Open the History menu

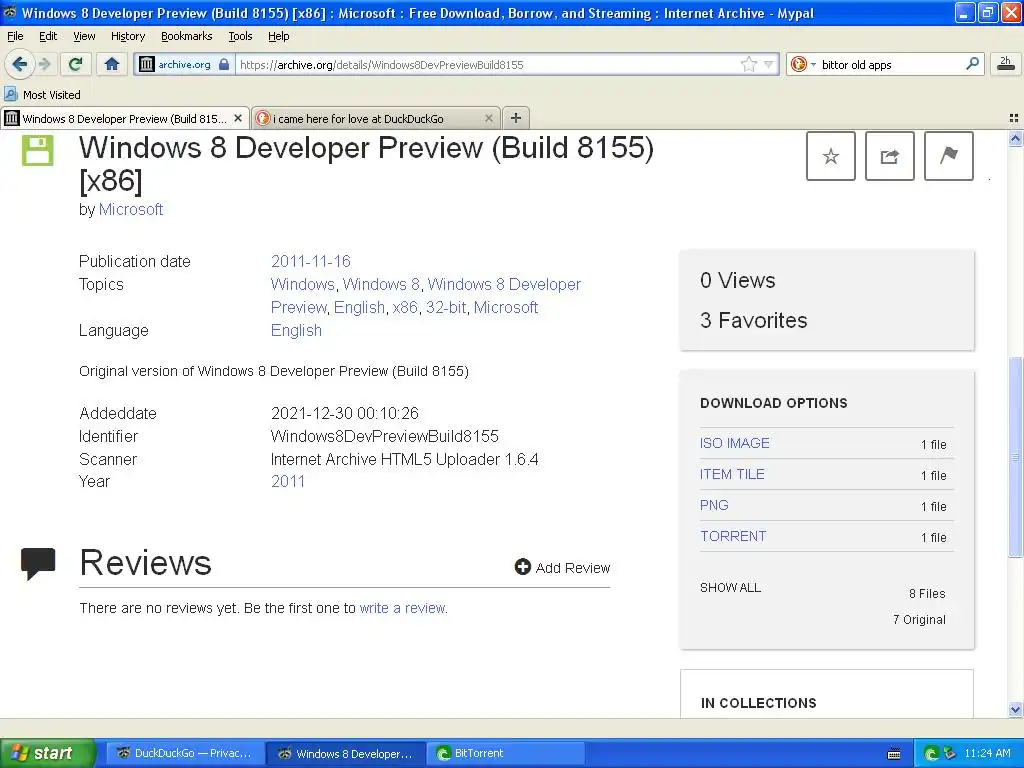pyautogui.click(x=128, y=36)
